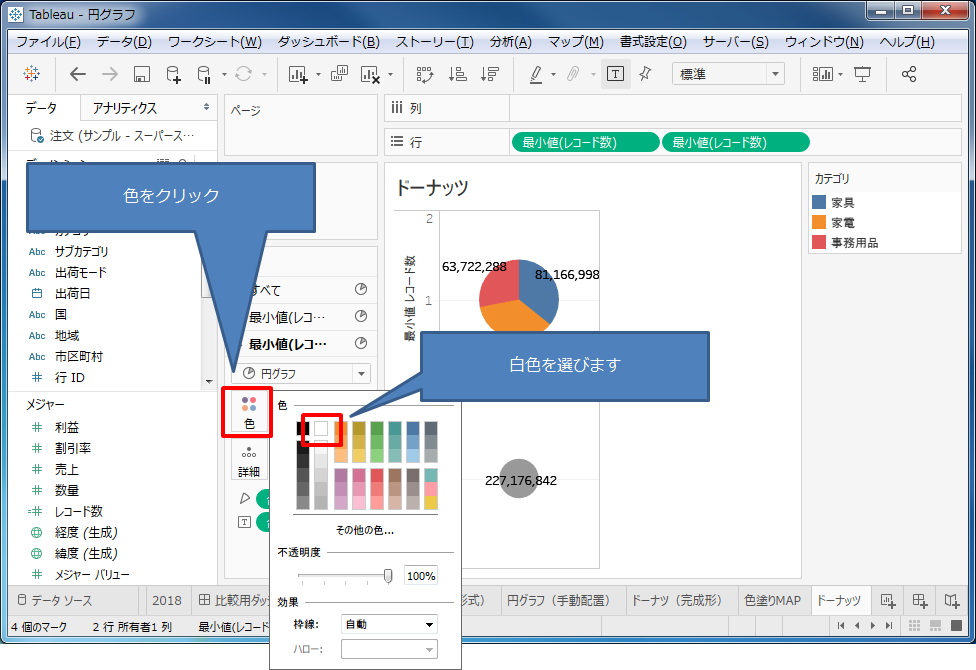Image resolution: width=976 pixels, height=670 pixels.
Task: Click the presentation mode icon
Action: click(x=863, y=74)
